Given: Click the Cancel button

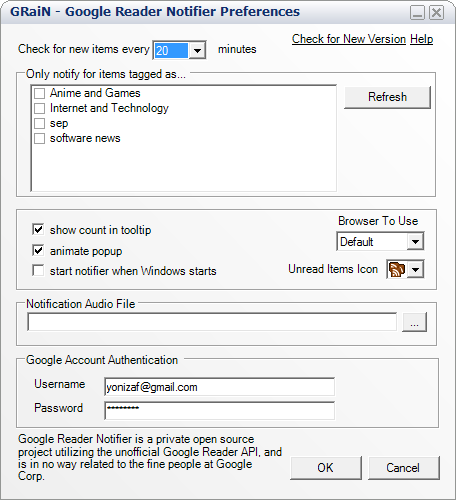Looking at the screenshot, I should click(x=404, y=468).
